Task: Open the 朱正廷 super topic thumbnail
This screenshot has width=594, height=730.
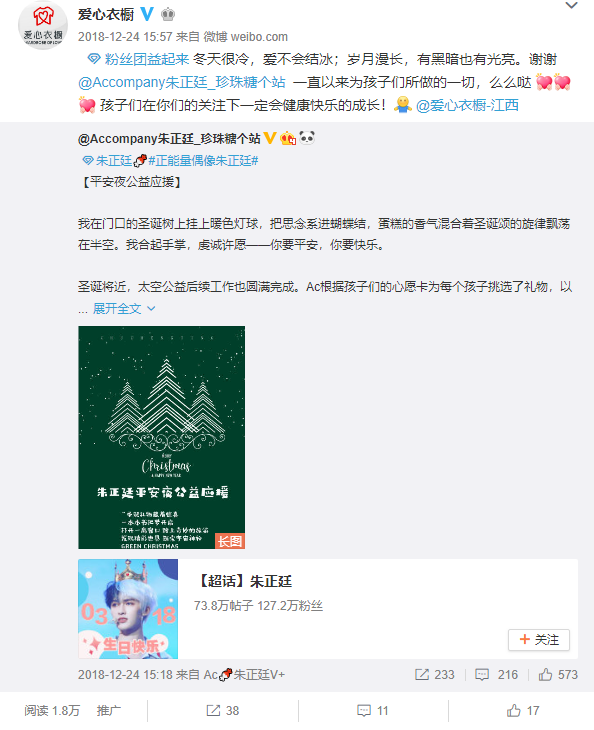Action: (128, 608)
